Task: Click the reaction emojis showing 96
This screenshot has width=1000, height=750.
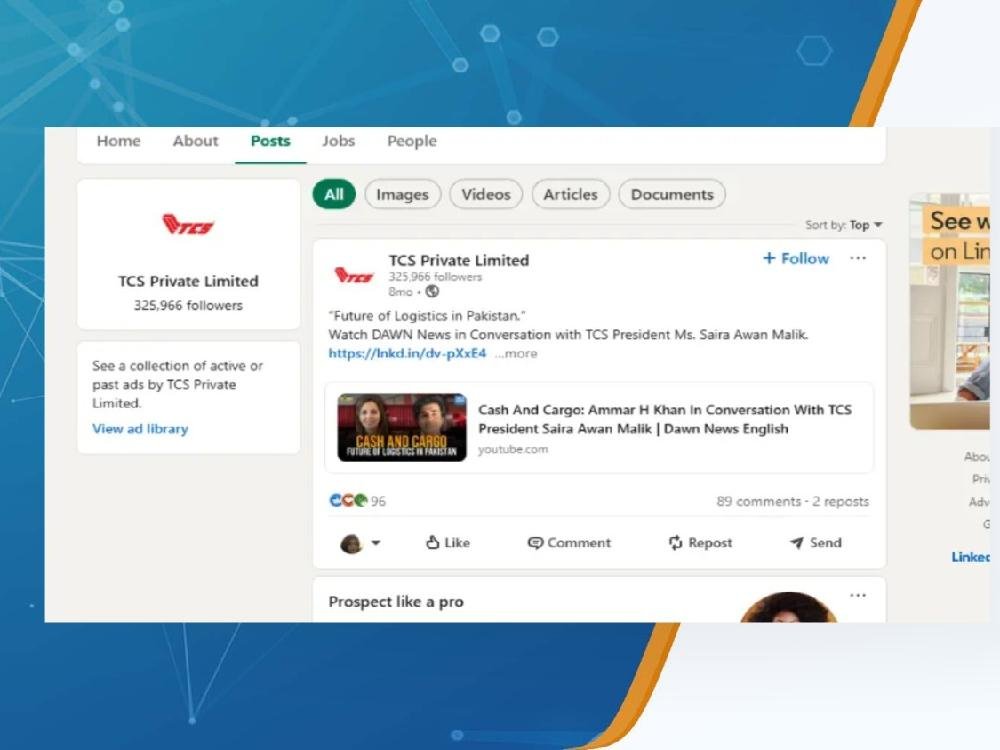Action: coord(348,501)
